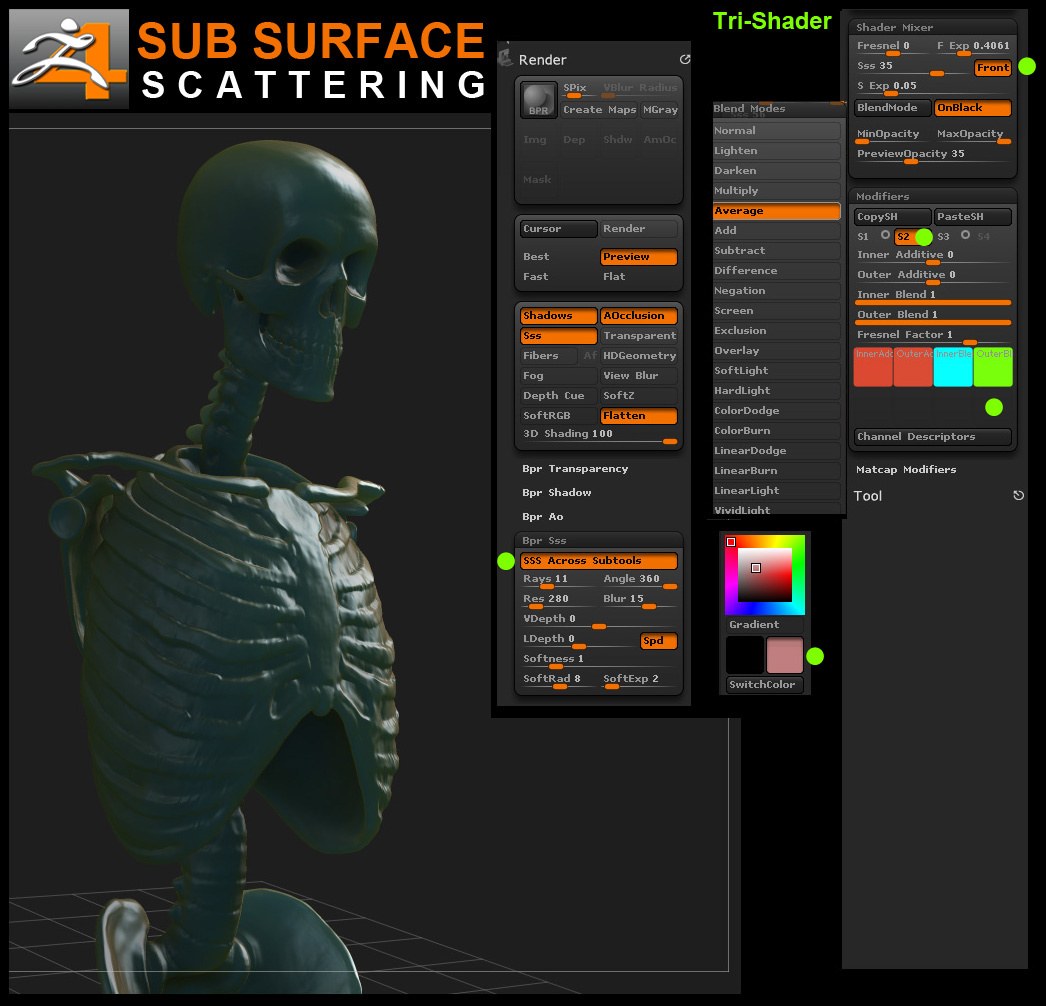Image resolution: width=1046 pixels, height=1006 pixels.
Task: Choose Difference blend mode
Action: pos(776,271)
